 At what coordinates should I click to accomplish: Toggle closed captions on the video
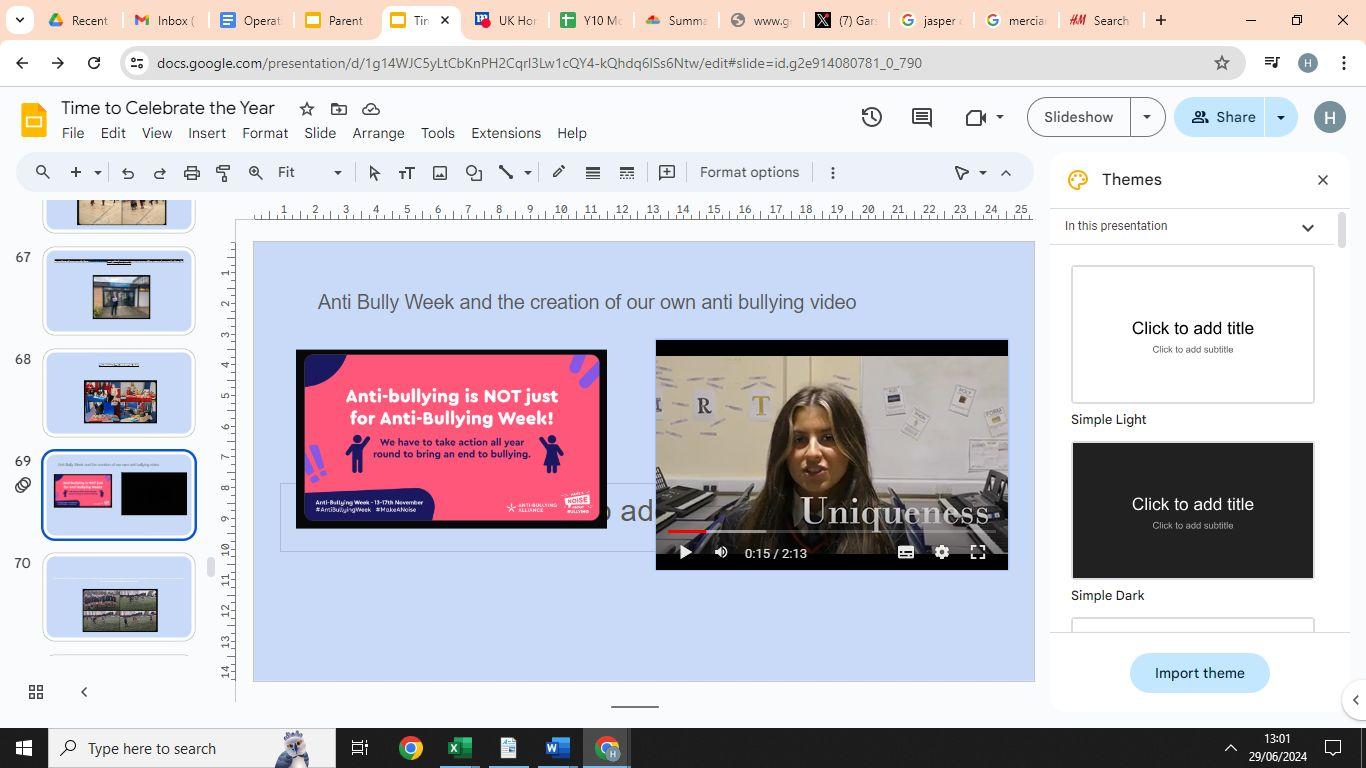(906, 552)
